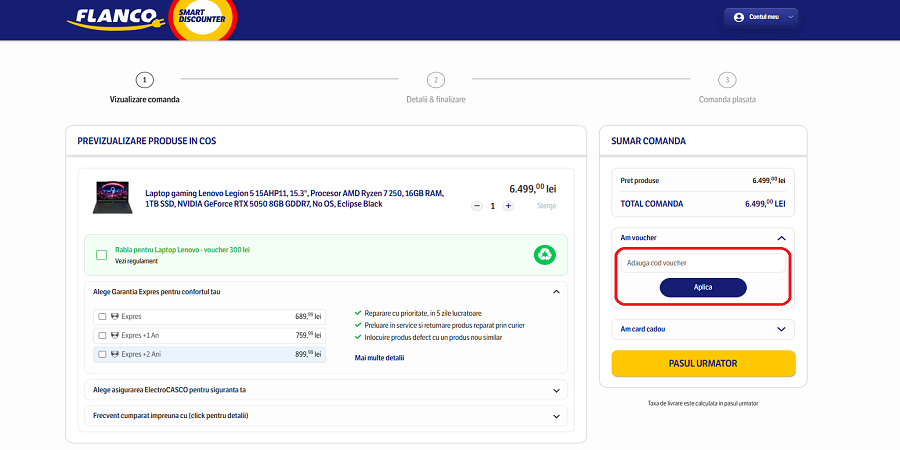The image size is (900, 450).
Task: Click the Reparare cu prioritate checkmark text
Action: [422, 313]
